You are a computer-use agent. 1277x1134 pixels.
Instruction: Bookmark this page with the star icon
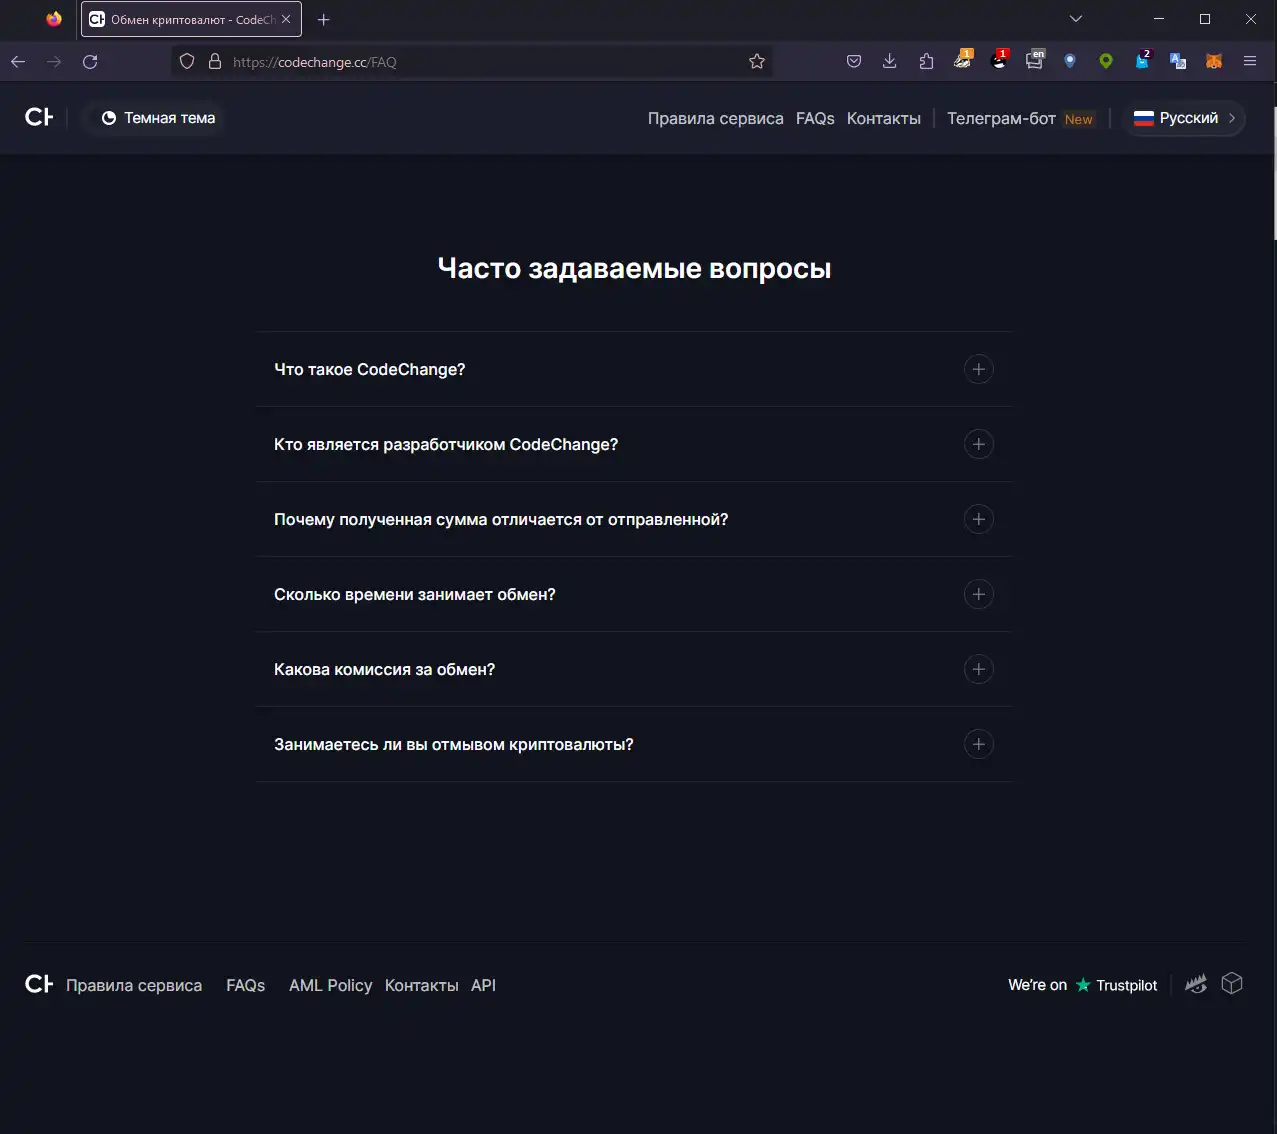tap(757, 62)
